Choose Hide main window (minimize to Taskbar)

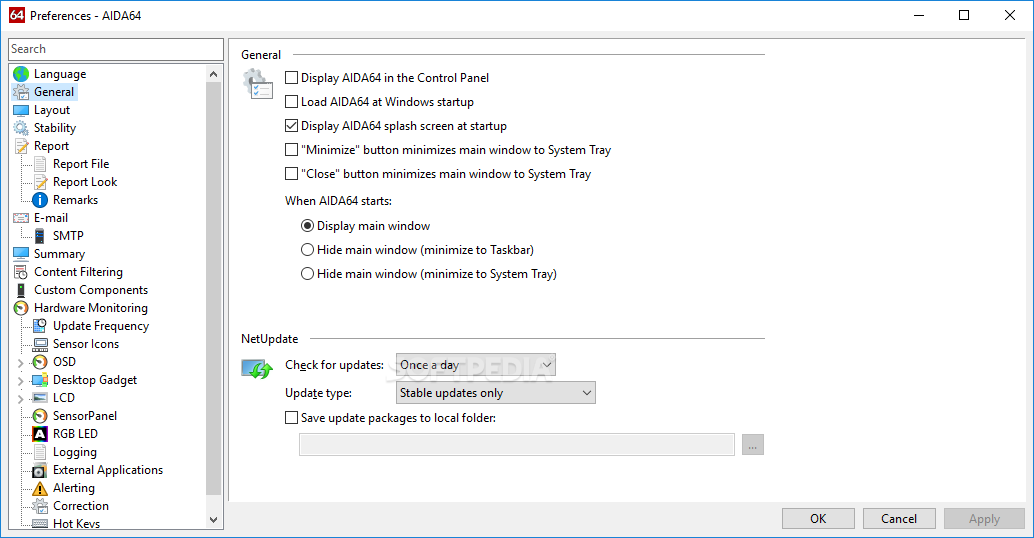click(x=307, y=250)
